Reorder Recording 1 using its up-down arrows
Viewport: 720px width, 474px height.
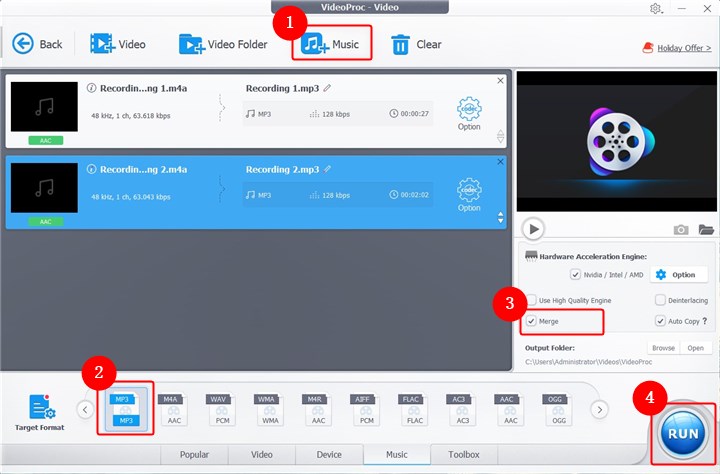pos(501,136)
